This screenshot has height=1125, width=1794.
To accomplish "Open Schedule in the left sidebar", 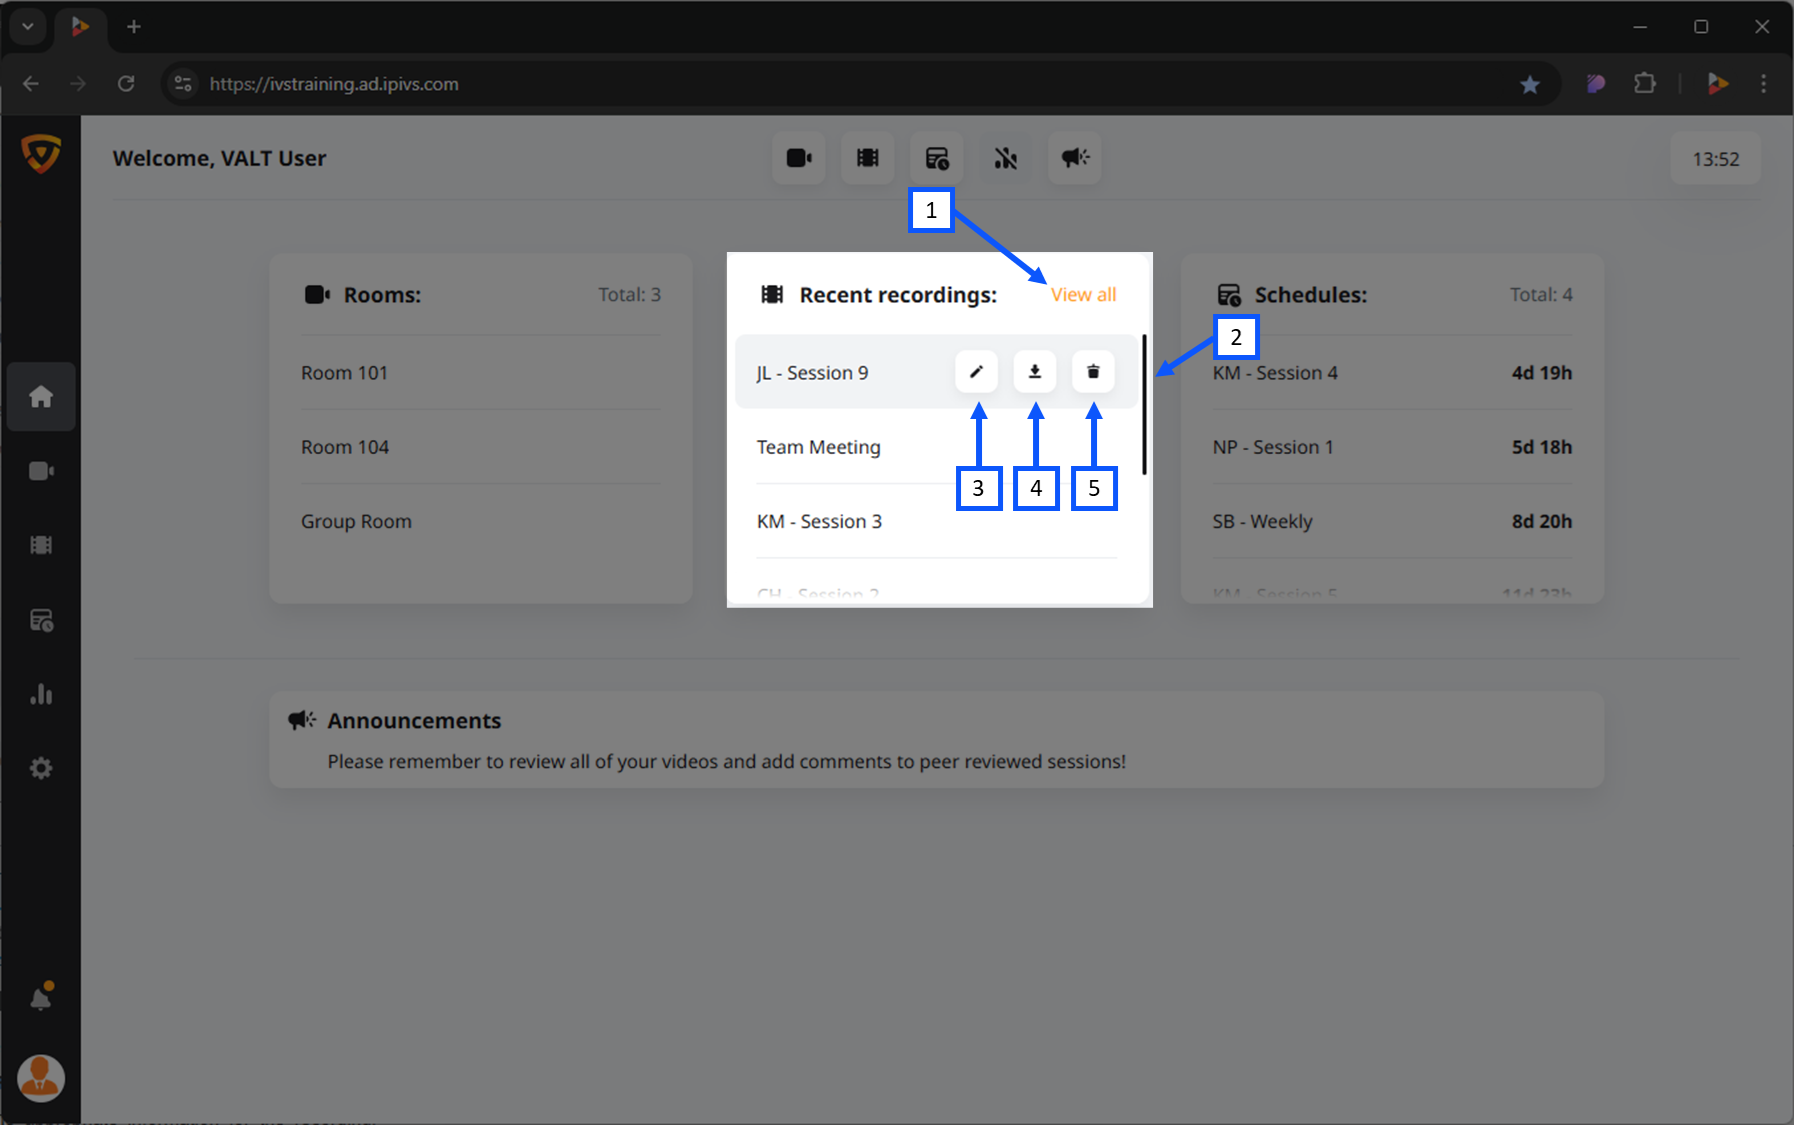I will coord(41,620).
